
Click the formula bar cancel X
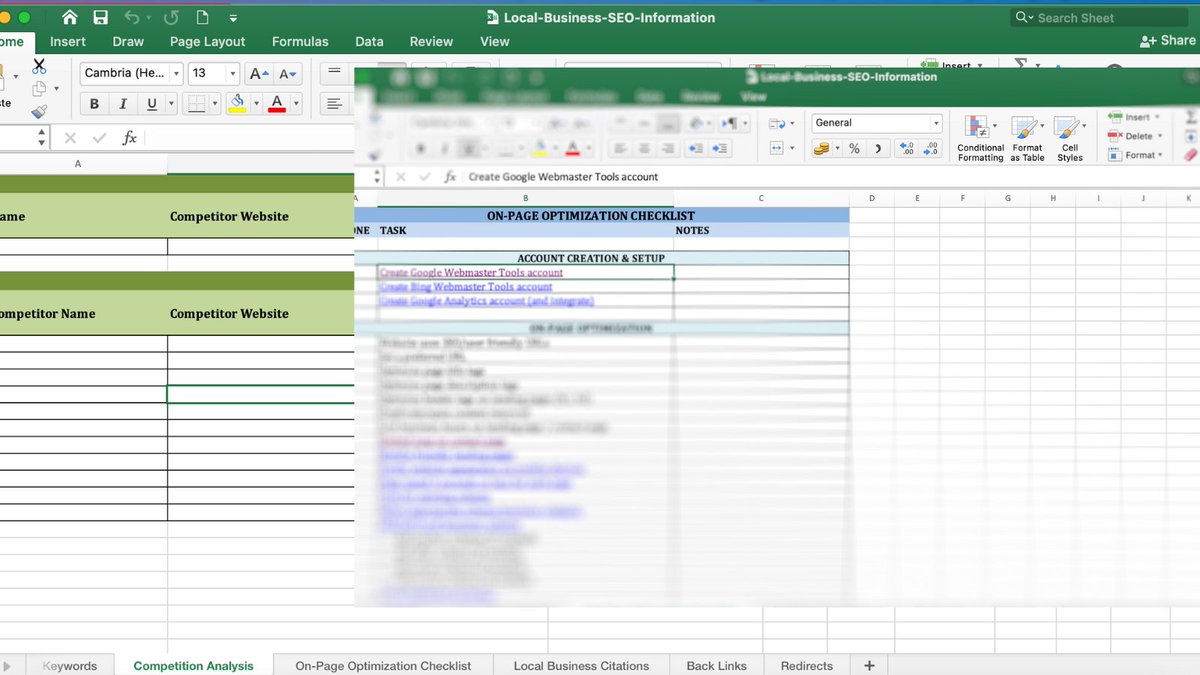[x=70, y=138]
